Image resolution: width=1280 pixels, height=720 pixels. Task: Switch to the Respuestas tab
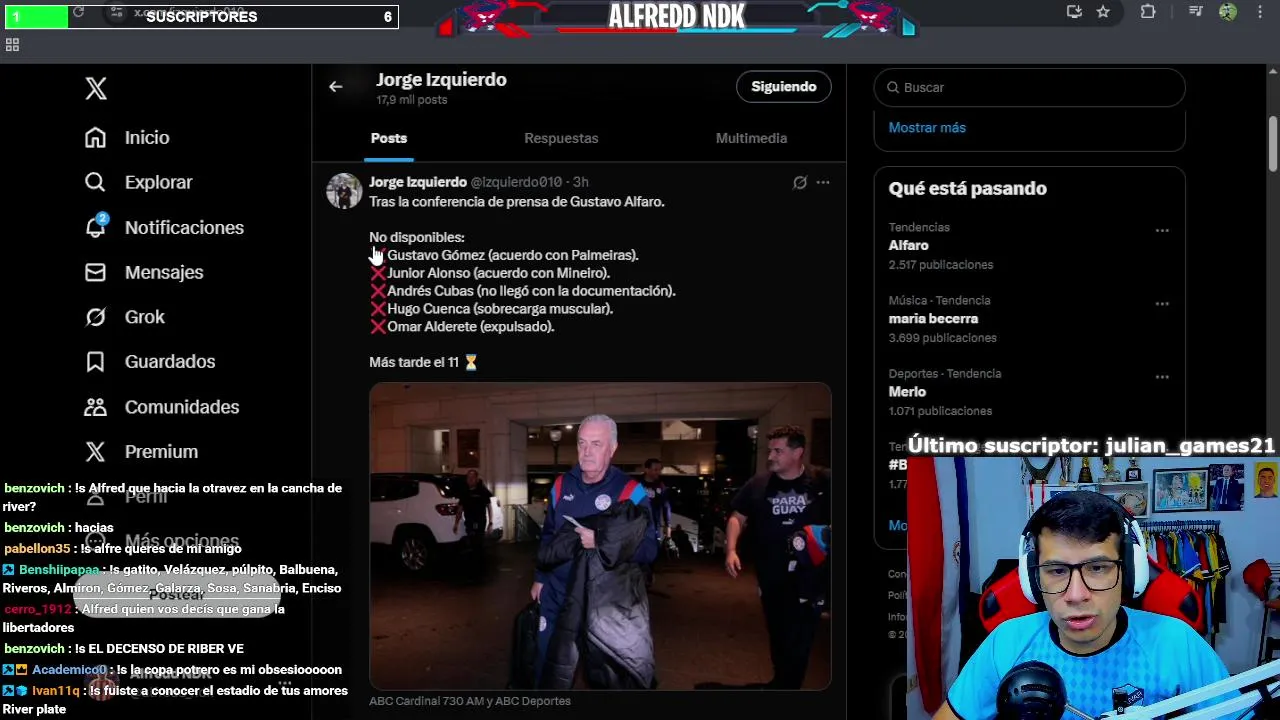click(561, 138)
